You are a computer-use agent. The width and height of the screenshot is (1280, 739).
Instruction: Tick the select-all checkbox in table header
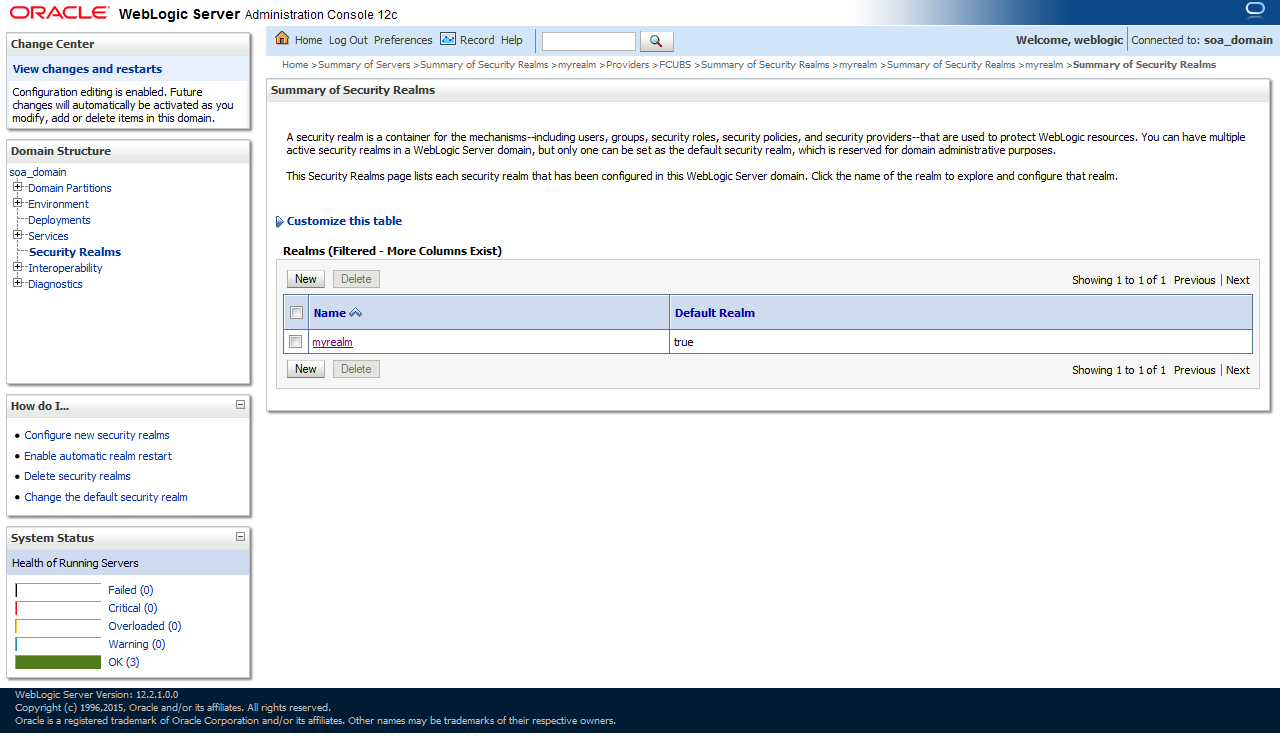tap(296, 313)
